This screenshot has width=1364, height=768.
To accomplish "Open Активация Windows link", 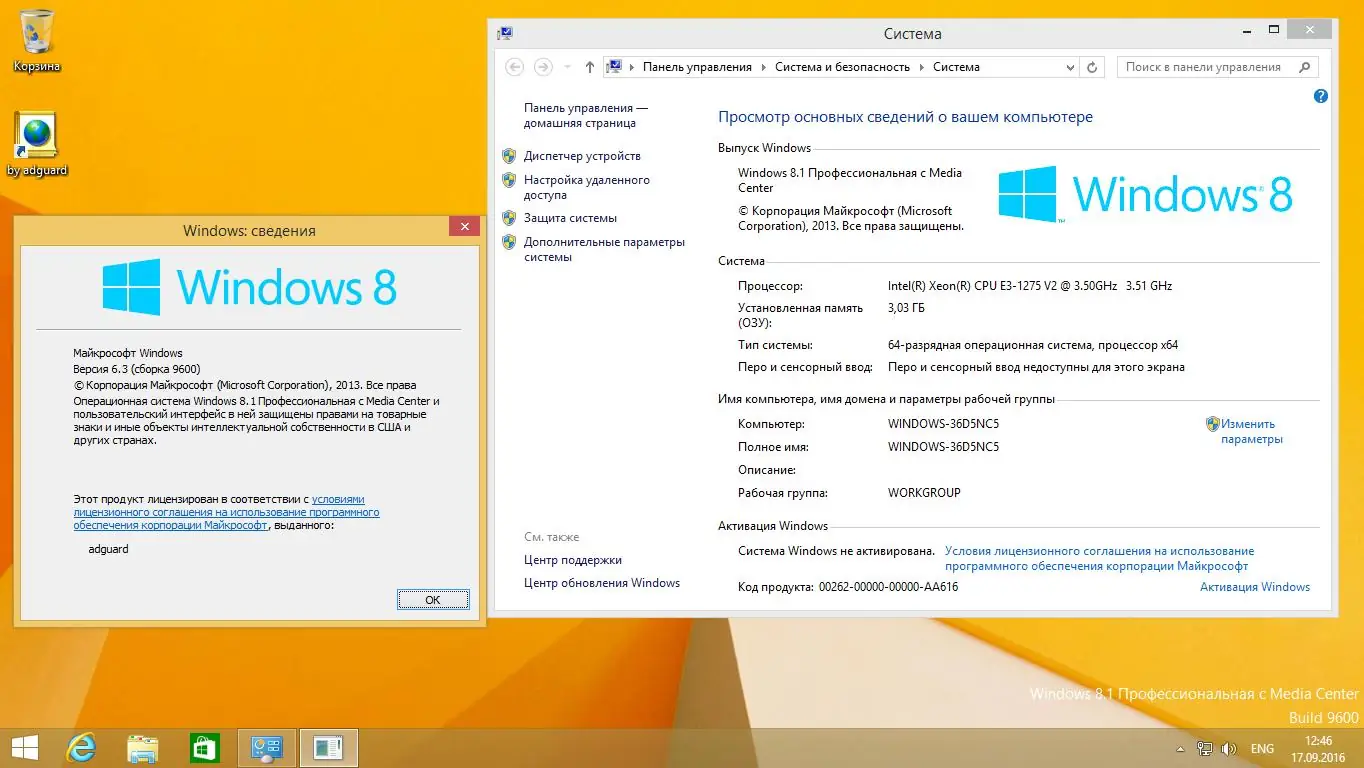I will click(1255, 587).
